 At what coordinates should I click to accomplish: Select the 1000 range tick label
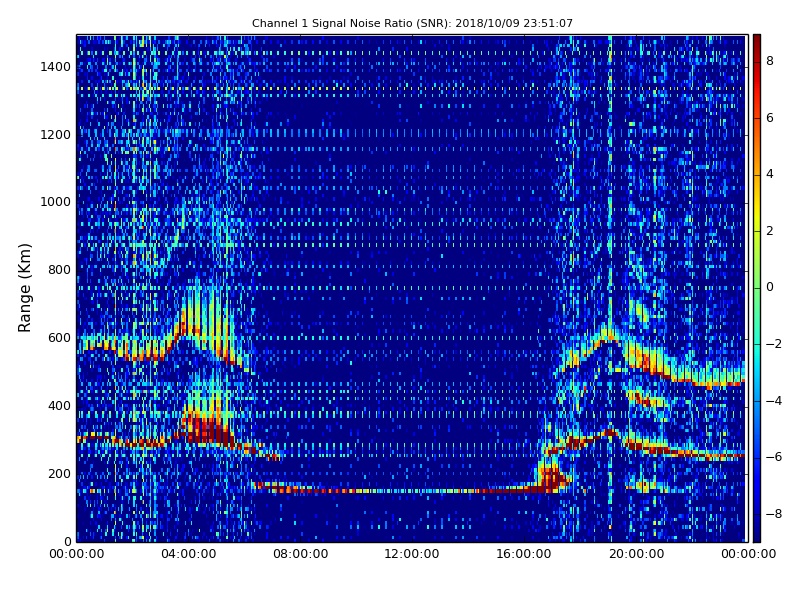(x=56, y=202)
